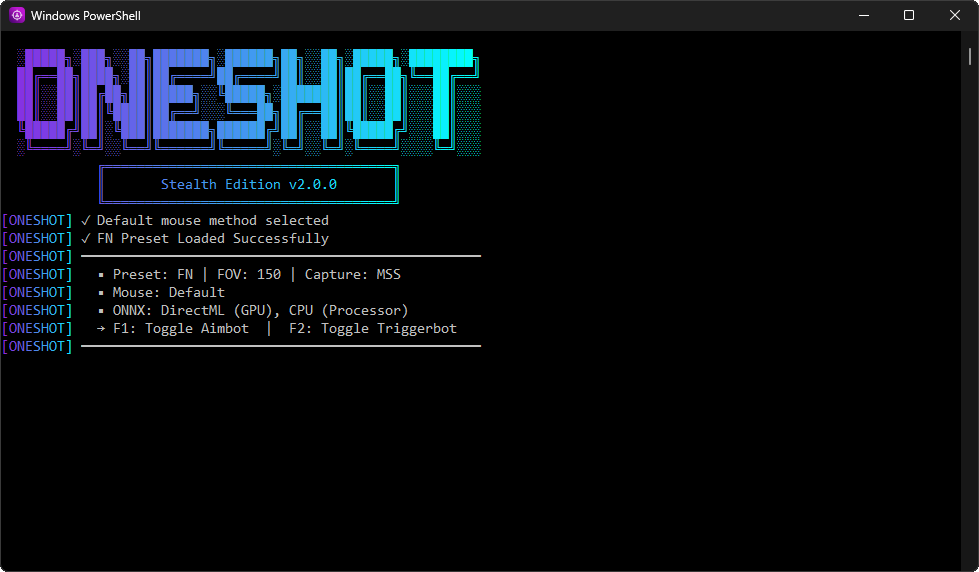The image size is (979, 572).
Task: Click the F2: Toggle Triggerbot text
Action: 372,328
